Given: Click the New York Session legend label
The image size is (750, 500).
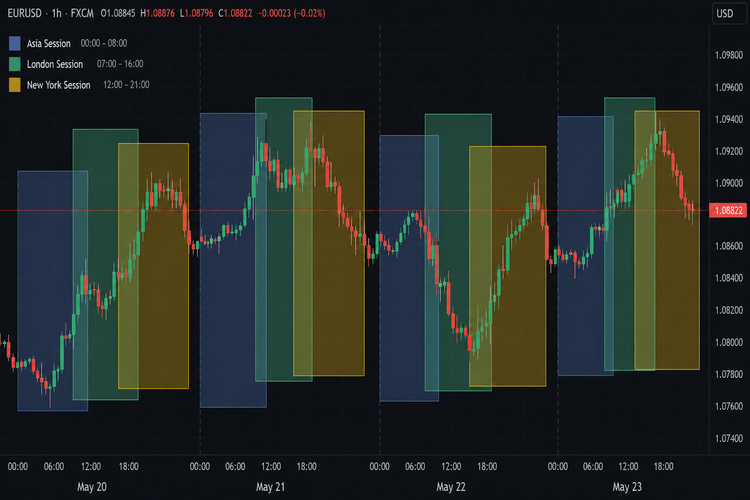Looking at the screenshot, I should [58, 85].
